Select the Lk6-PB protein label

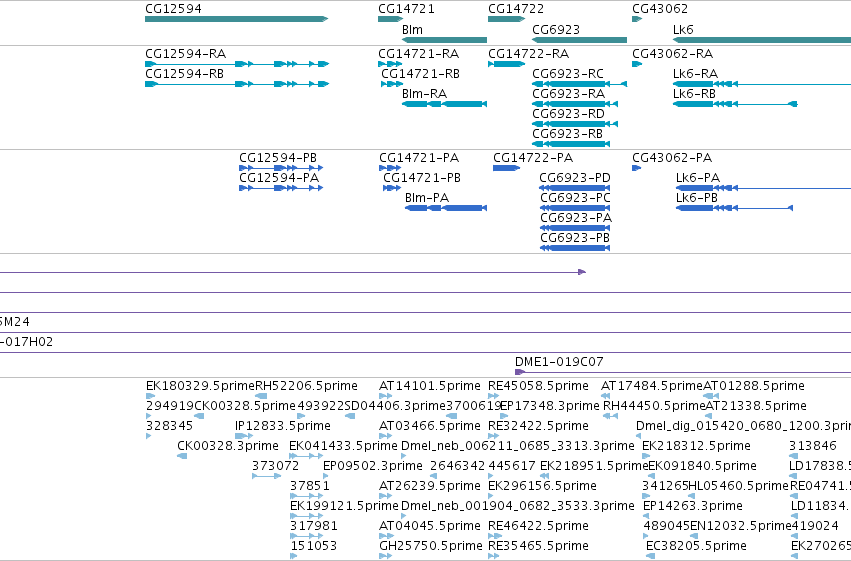tap(697, 198)
